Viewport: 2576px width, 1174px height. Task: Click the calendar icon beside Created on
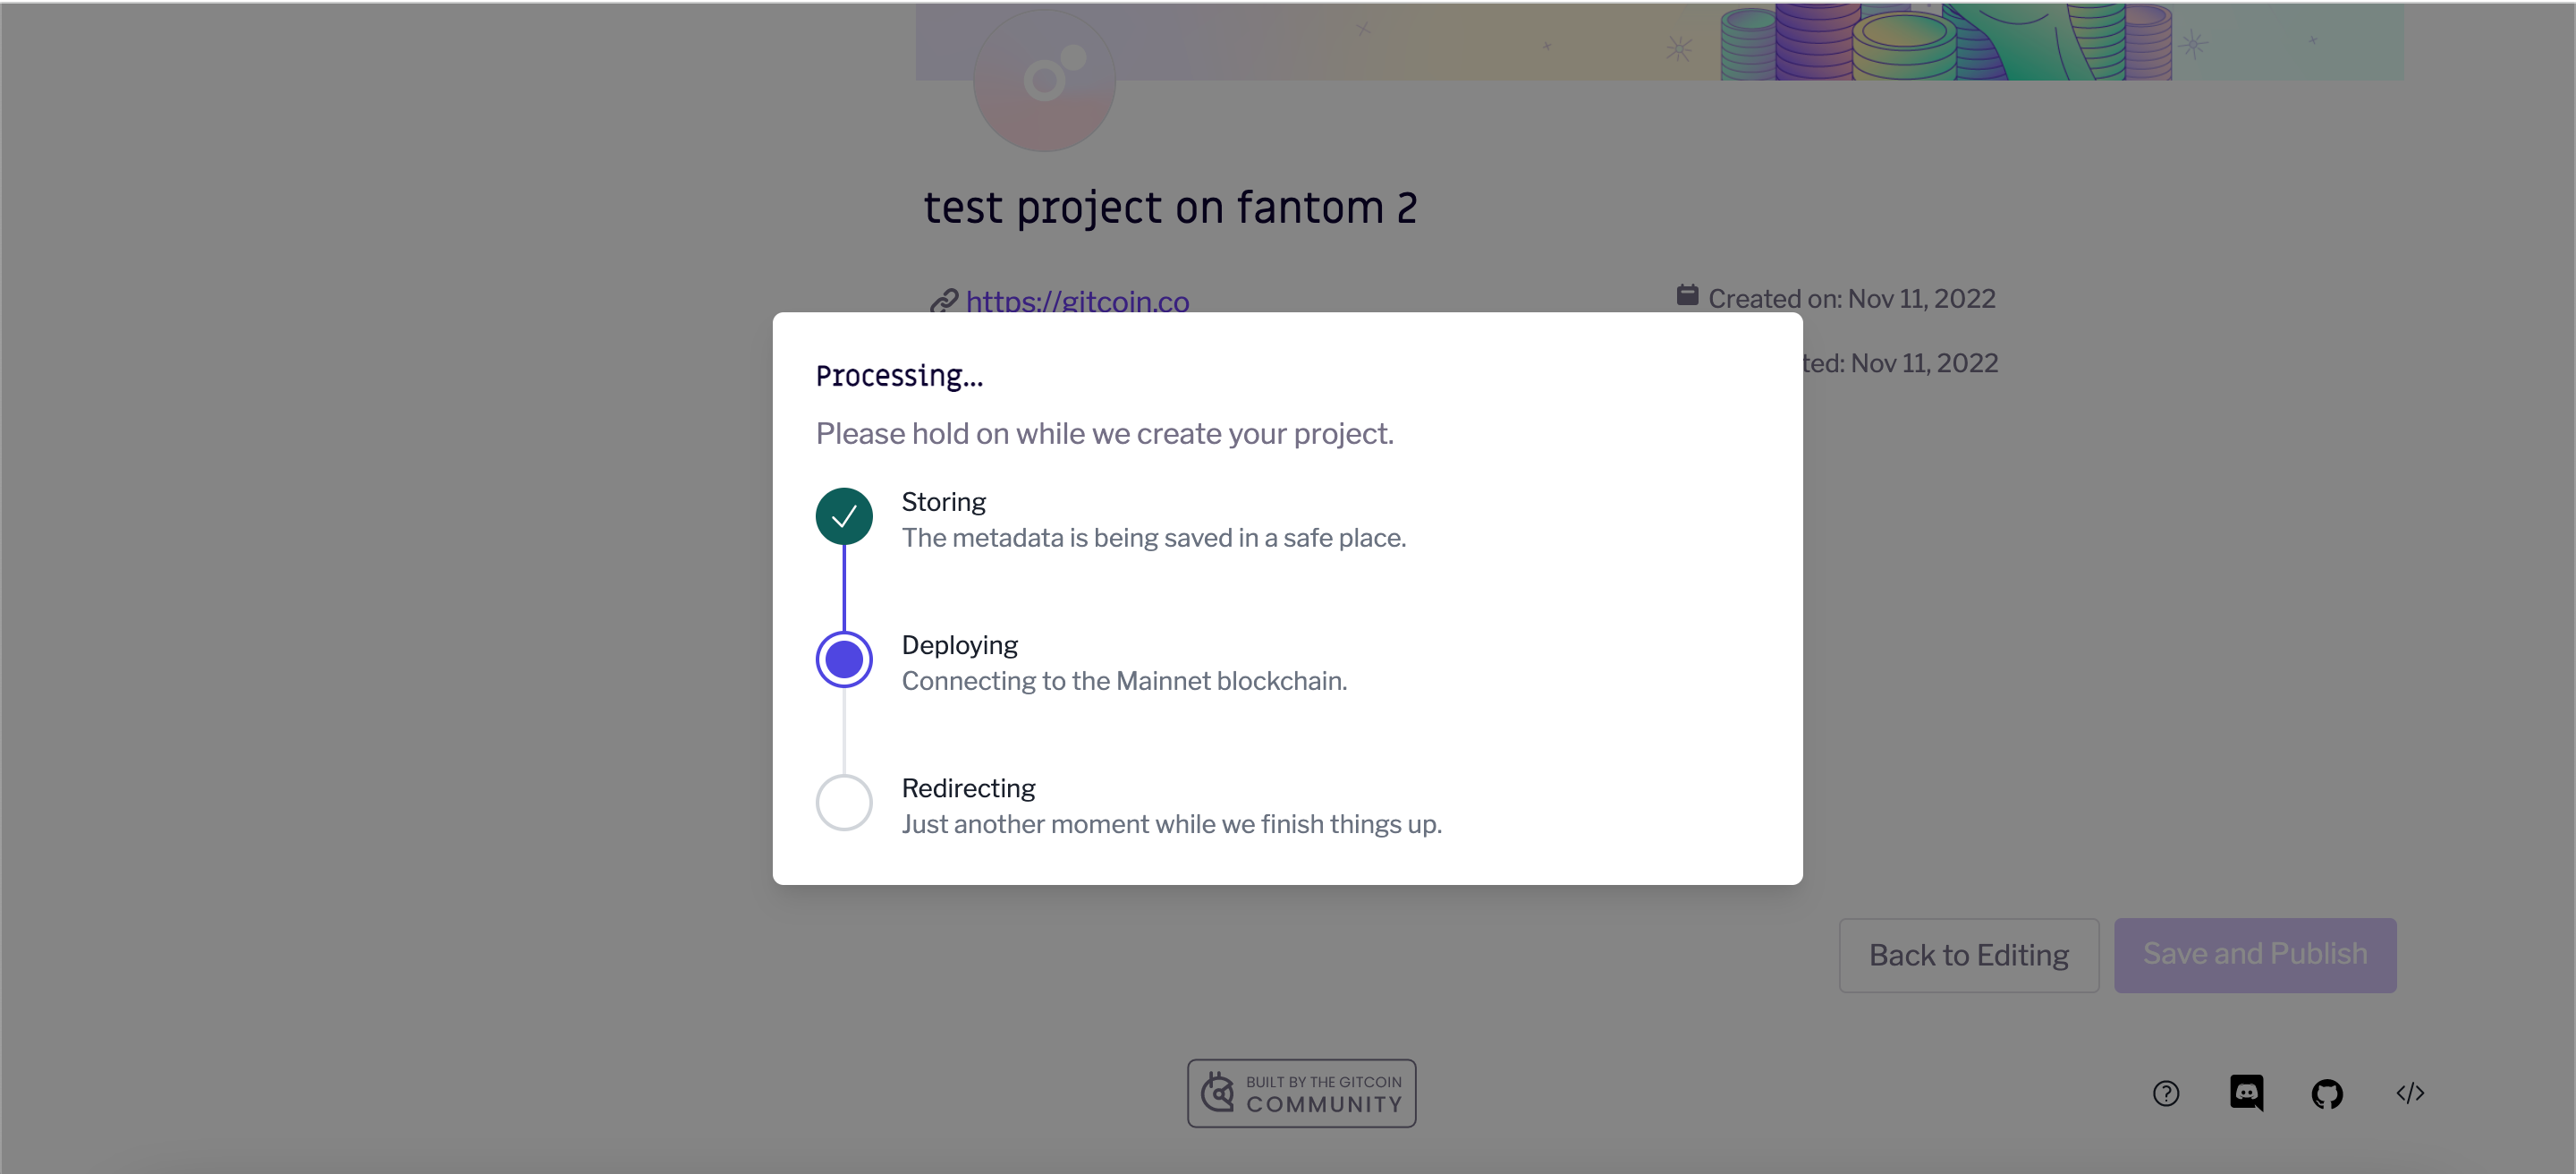(x=1687, y=294)
